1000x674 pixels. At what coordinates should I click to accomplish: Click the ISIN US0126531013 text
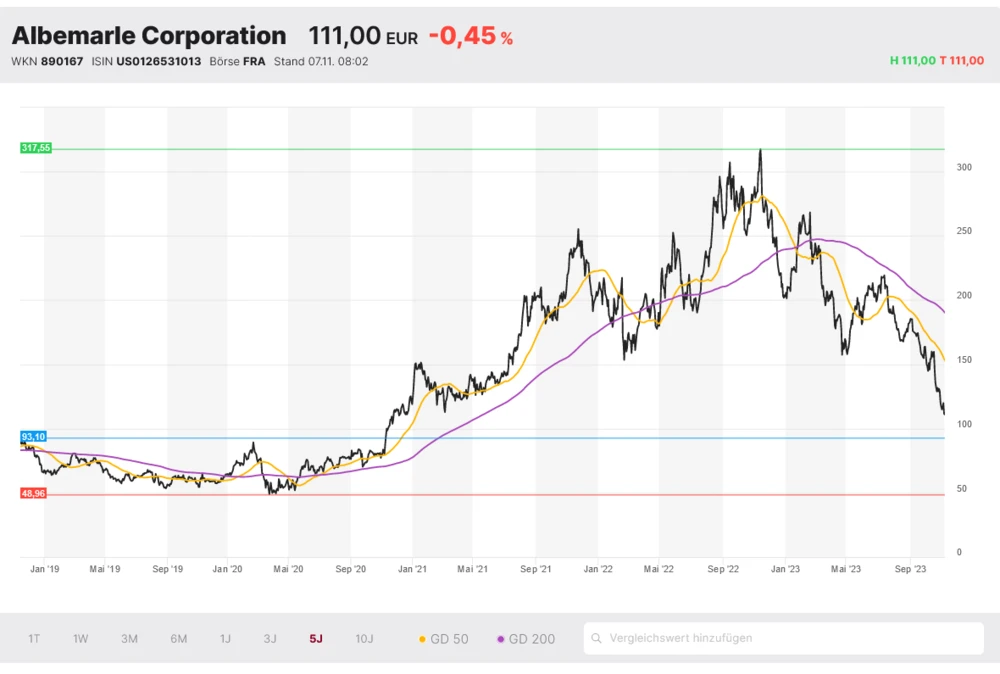point(147,61)
